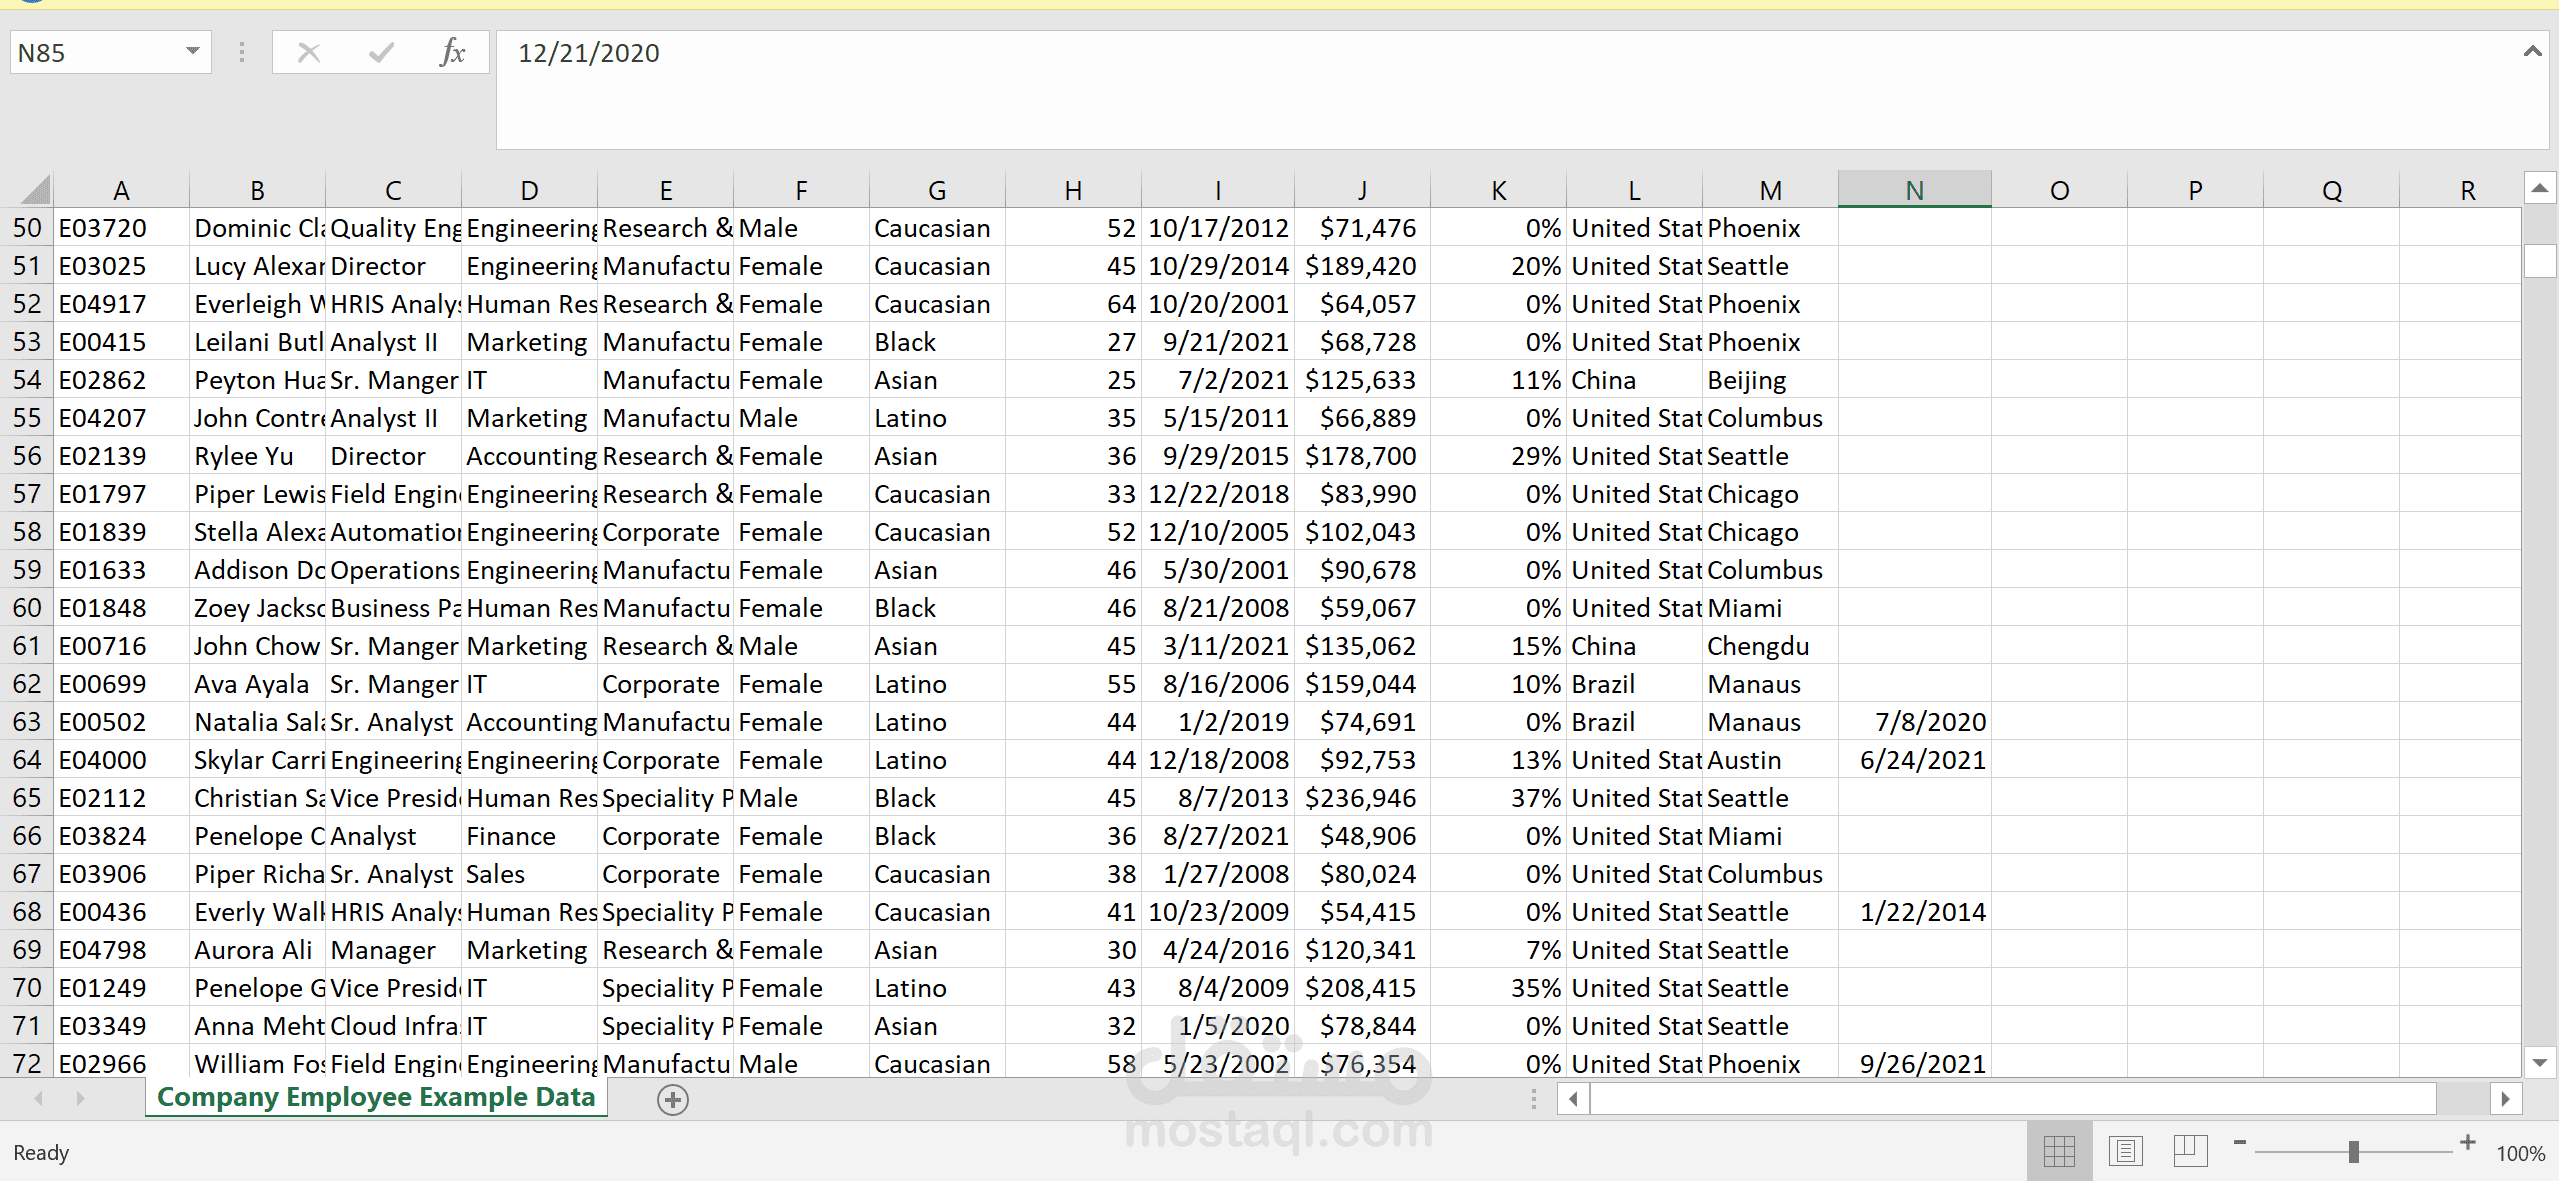Select Page Layout view in status bar
Screen dimensions: 2559x1181
(x=2126, y=1150)
